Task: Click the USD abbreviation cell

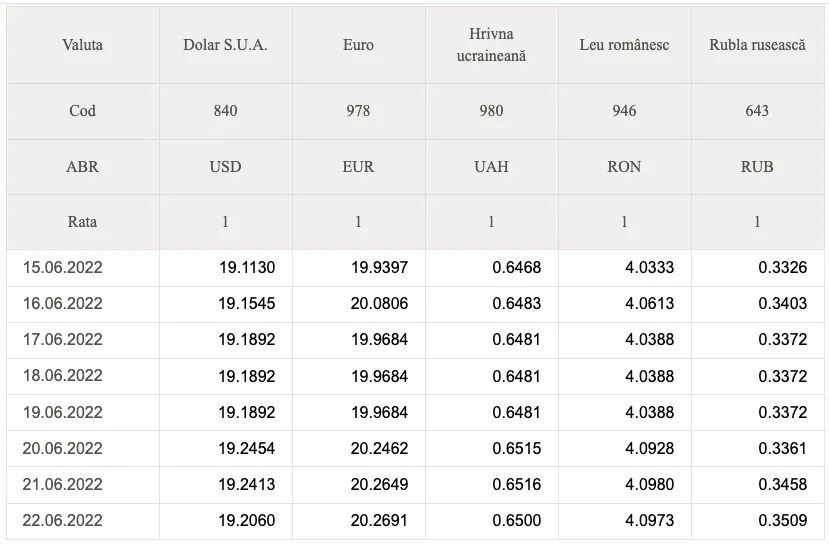Action: click(x=225, y=167)
